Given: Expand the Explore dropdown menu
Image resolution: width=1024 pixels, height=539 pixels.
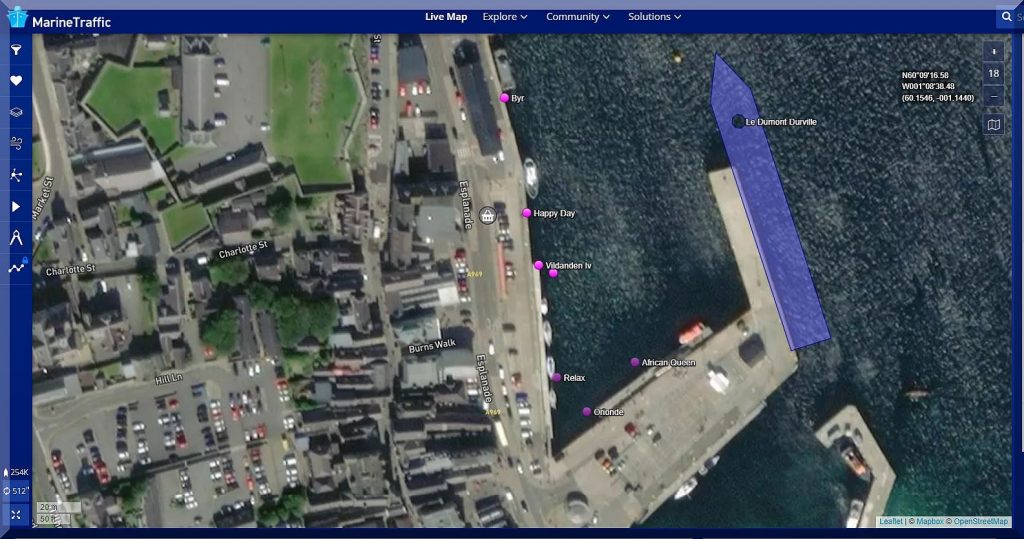Looking at the screenshot, I should point(504,17).
